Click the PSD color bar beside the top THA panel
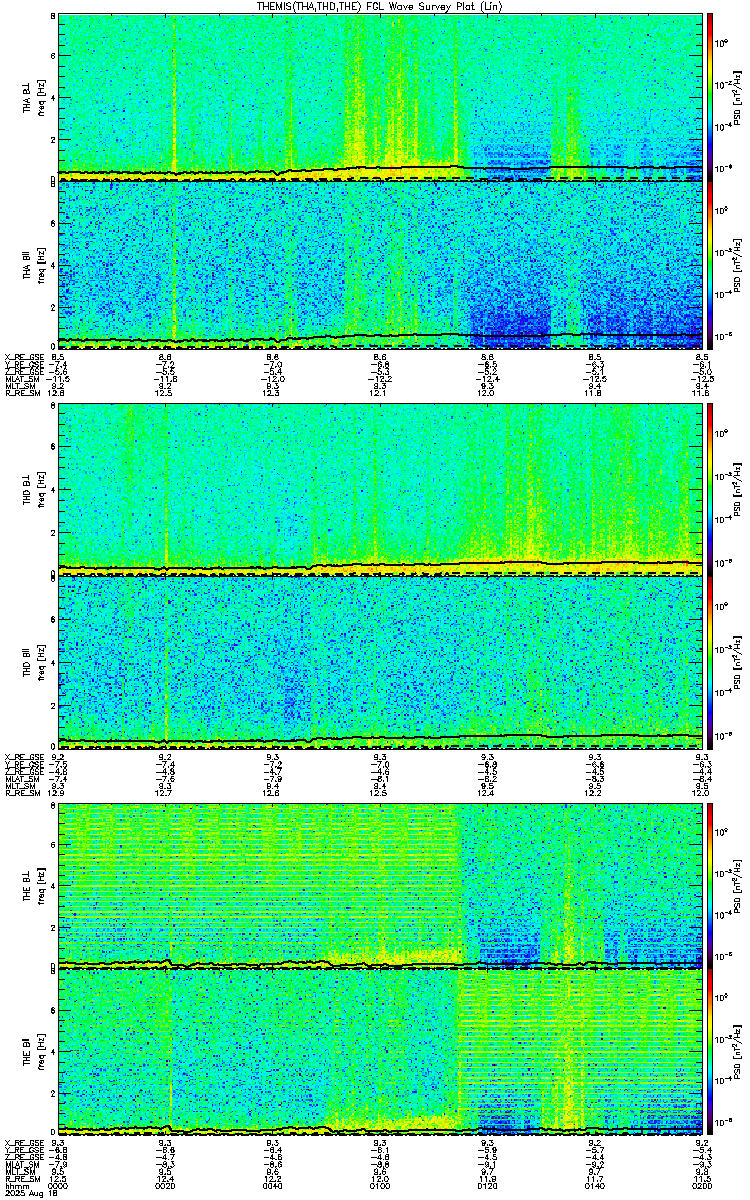This screenshot has width=750, height=1200. coord(710,96)
